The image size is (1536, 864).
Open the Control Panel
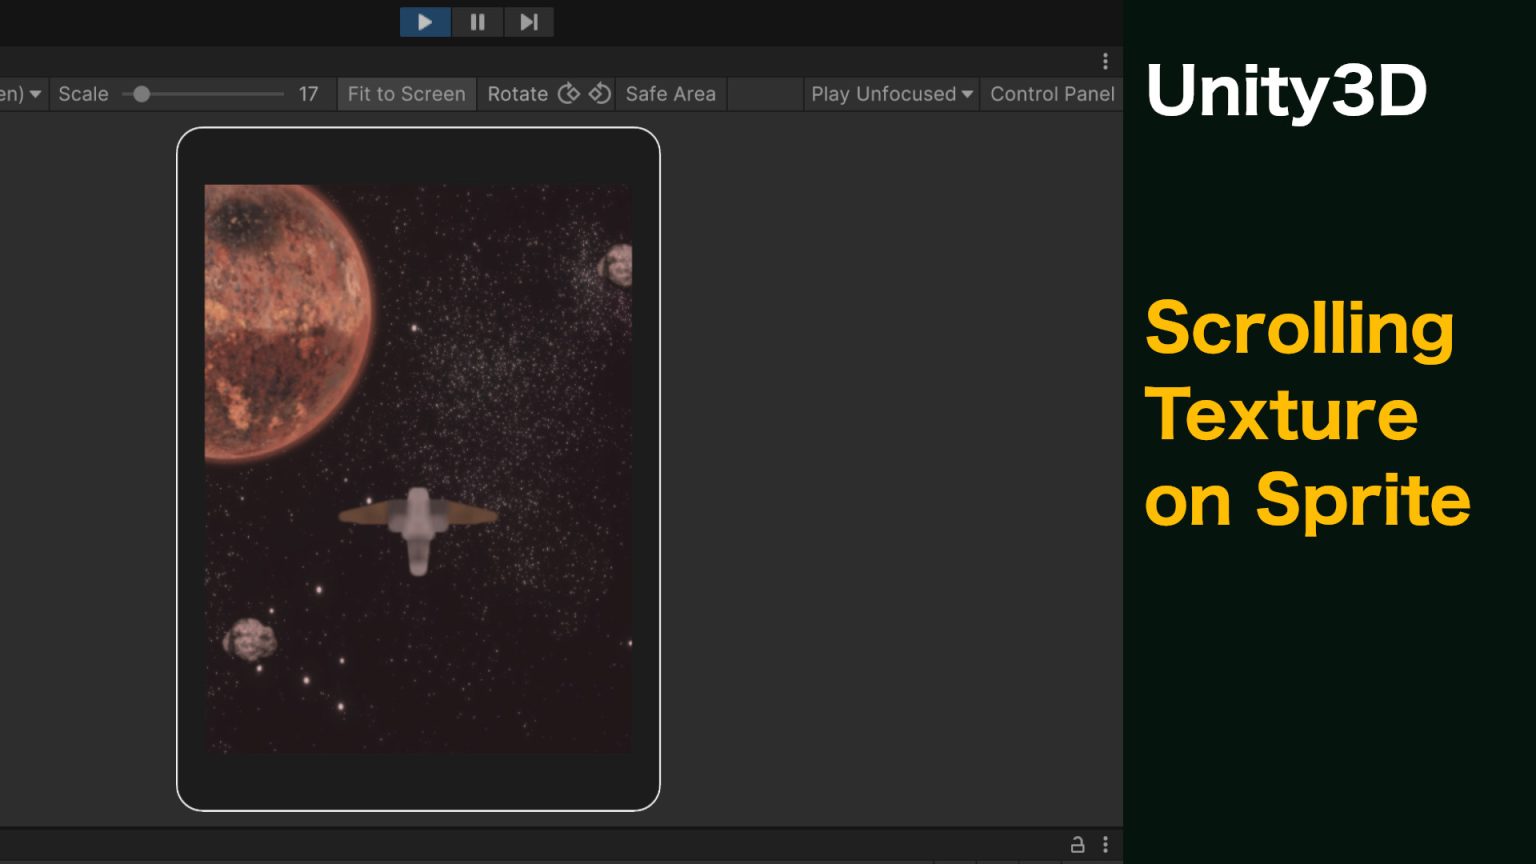tap(1052, 94)
